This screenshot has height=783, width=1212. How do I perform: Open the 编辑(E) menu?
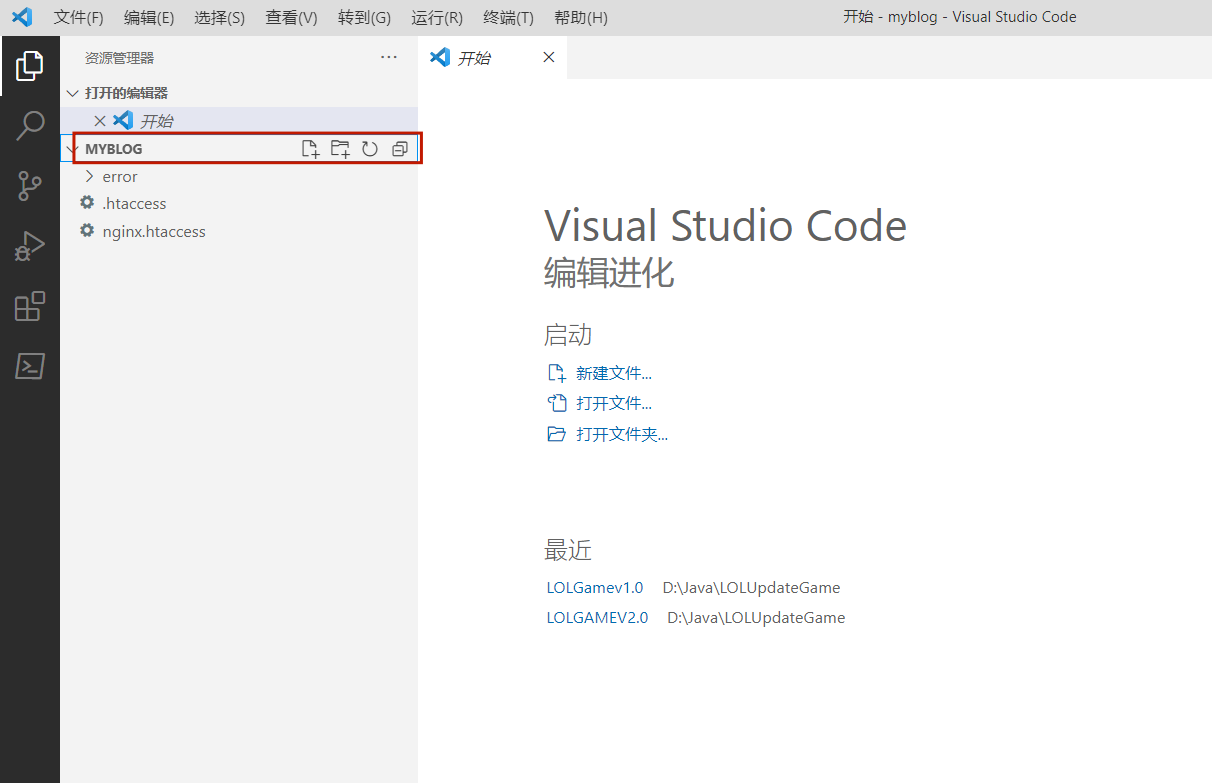click(x=149, y=18)
